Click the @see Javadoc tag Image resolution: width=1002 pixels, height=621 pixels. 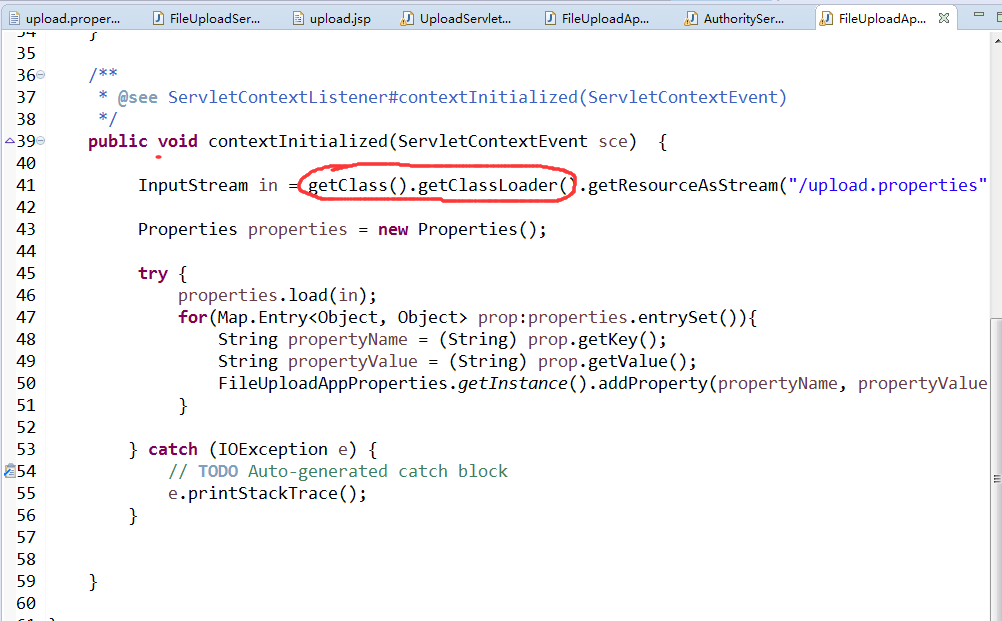(x=137, y=97)
